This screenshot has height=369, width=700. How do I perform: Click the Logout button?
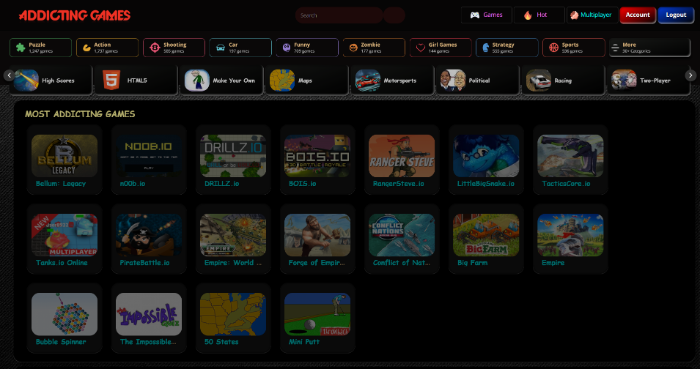[x=675, y=15]
